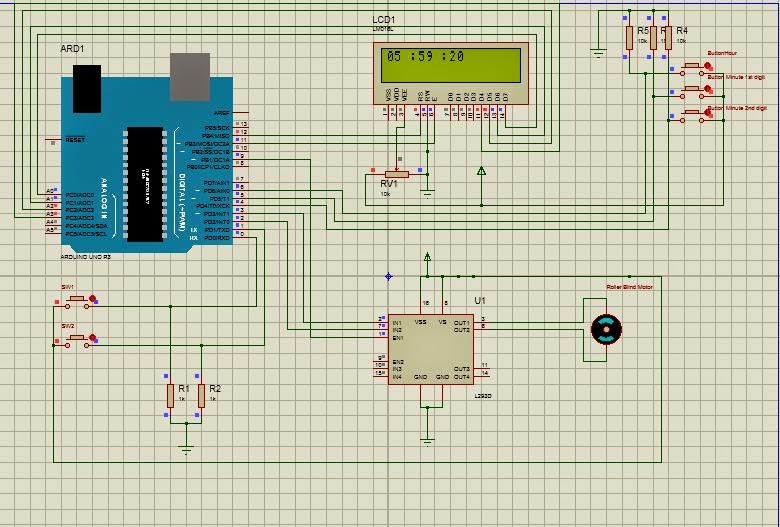The height and width of the screenshot is (527, 780).
Task: Toggle the Button Minute 1st digit actuator
Action: (x=707, y=89)
